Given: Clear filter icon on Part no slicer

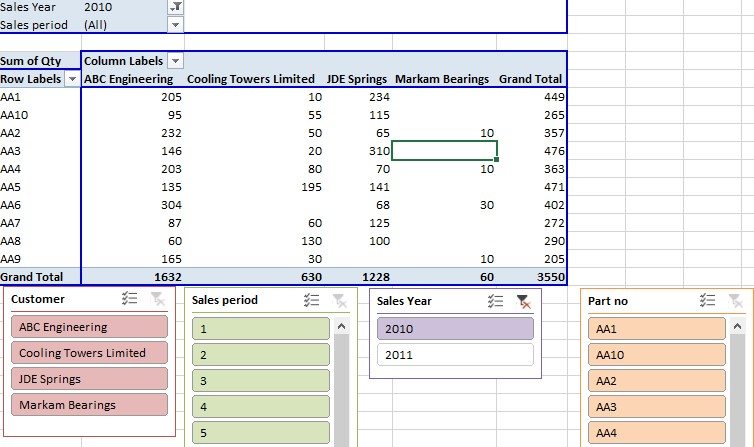Looking at the screenshot, I should (736, 300).
